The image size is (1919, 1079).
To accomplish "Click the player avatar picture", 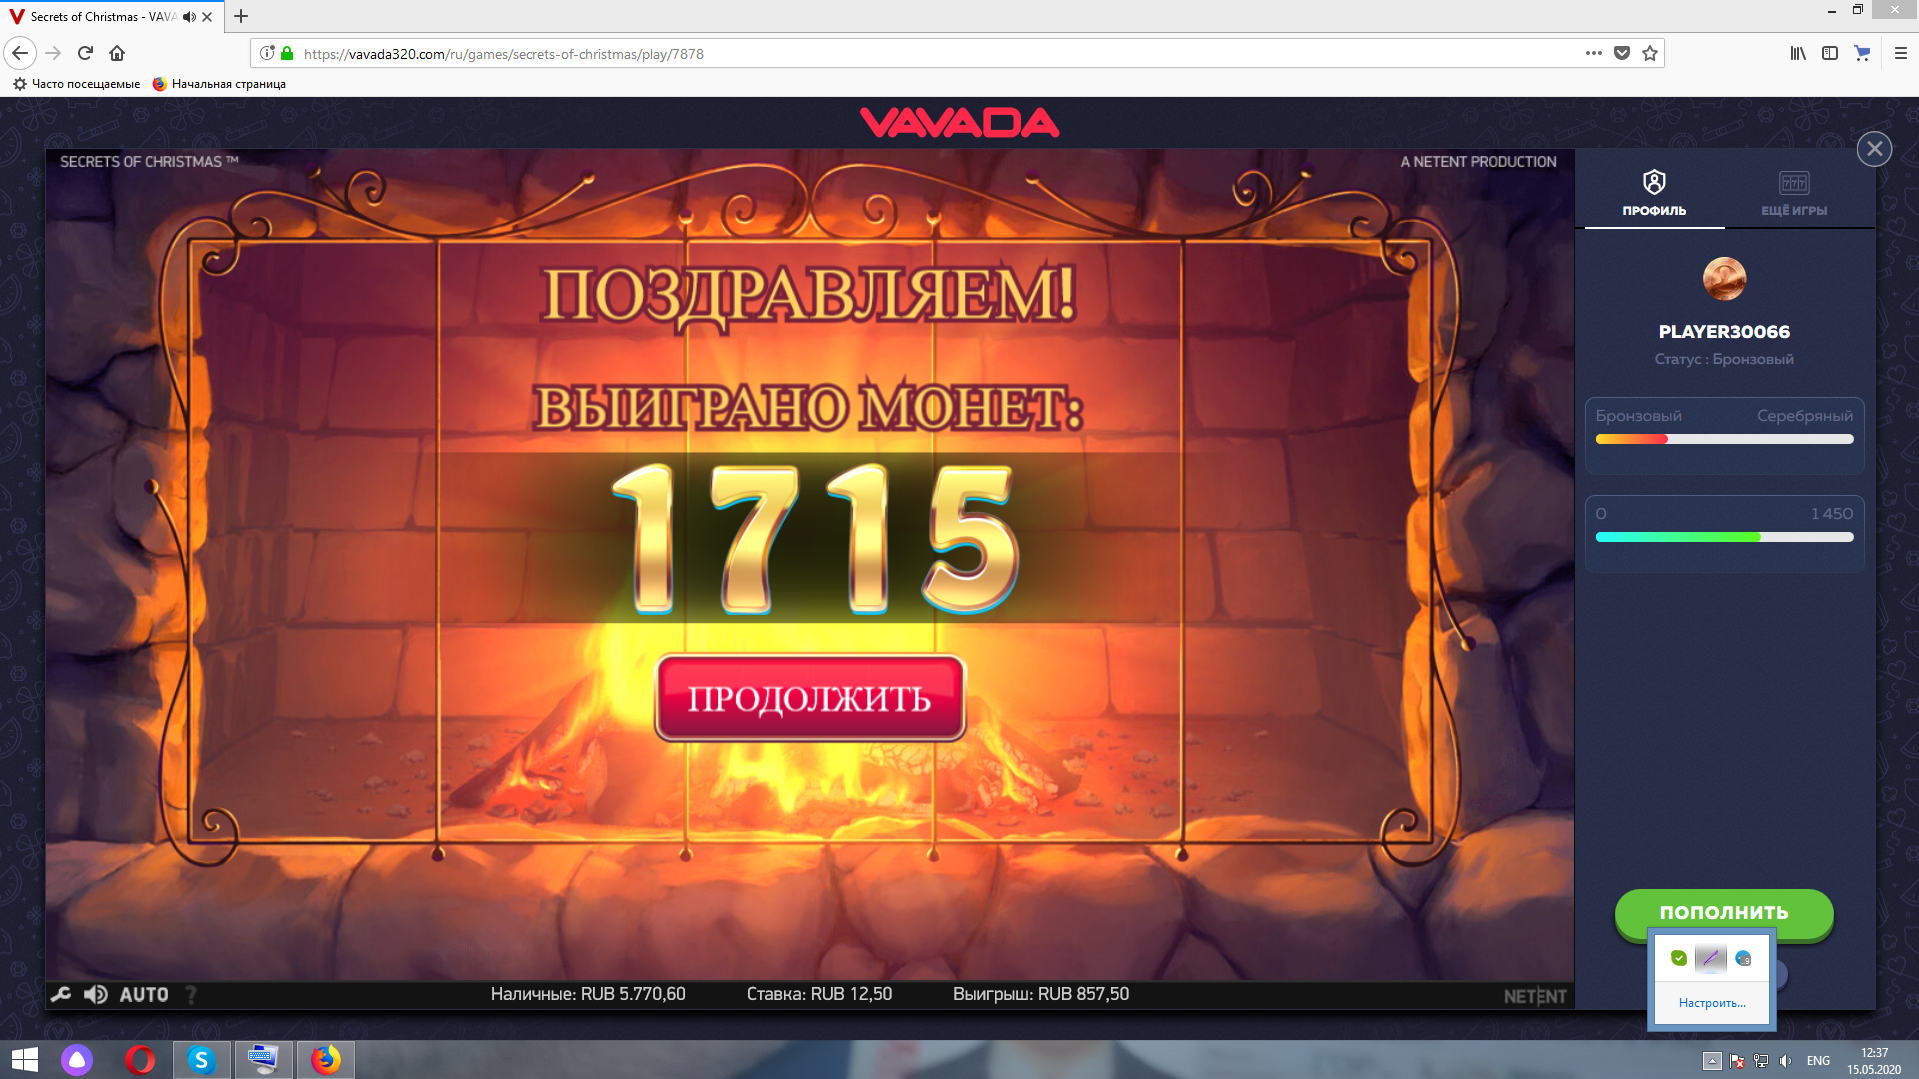I will click(x=1724, y=279).
